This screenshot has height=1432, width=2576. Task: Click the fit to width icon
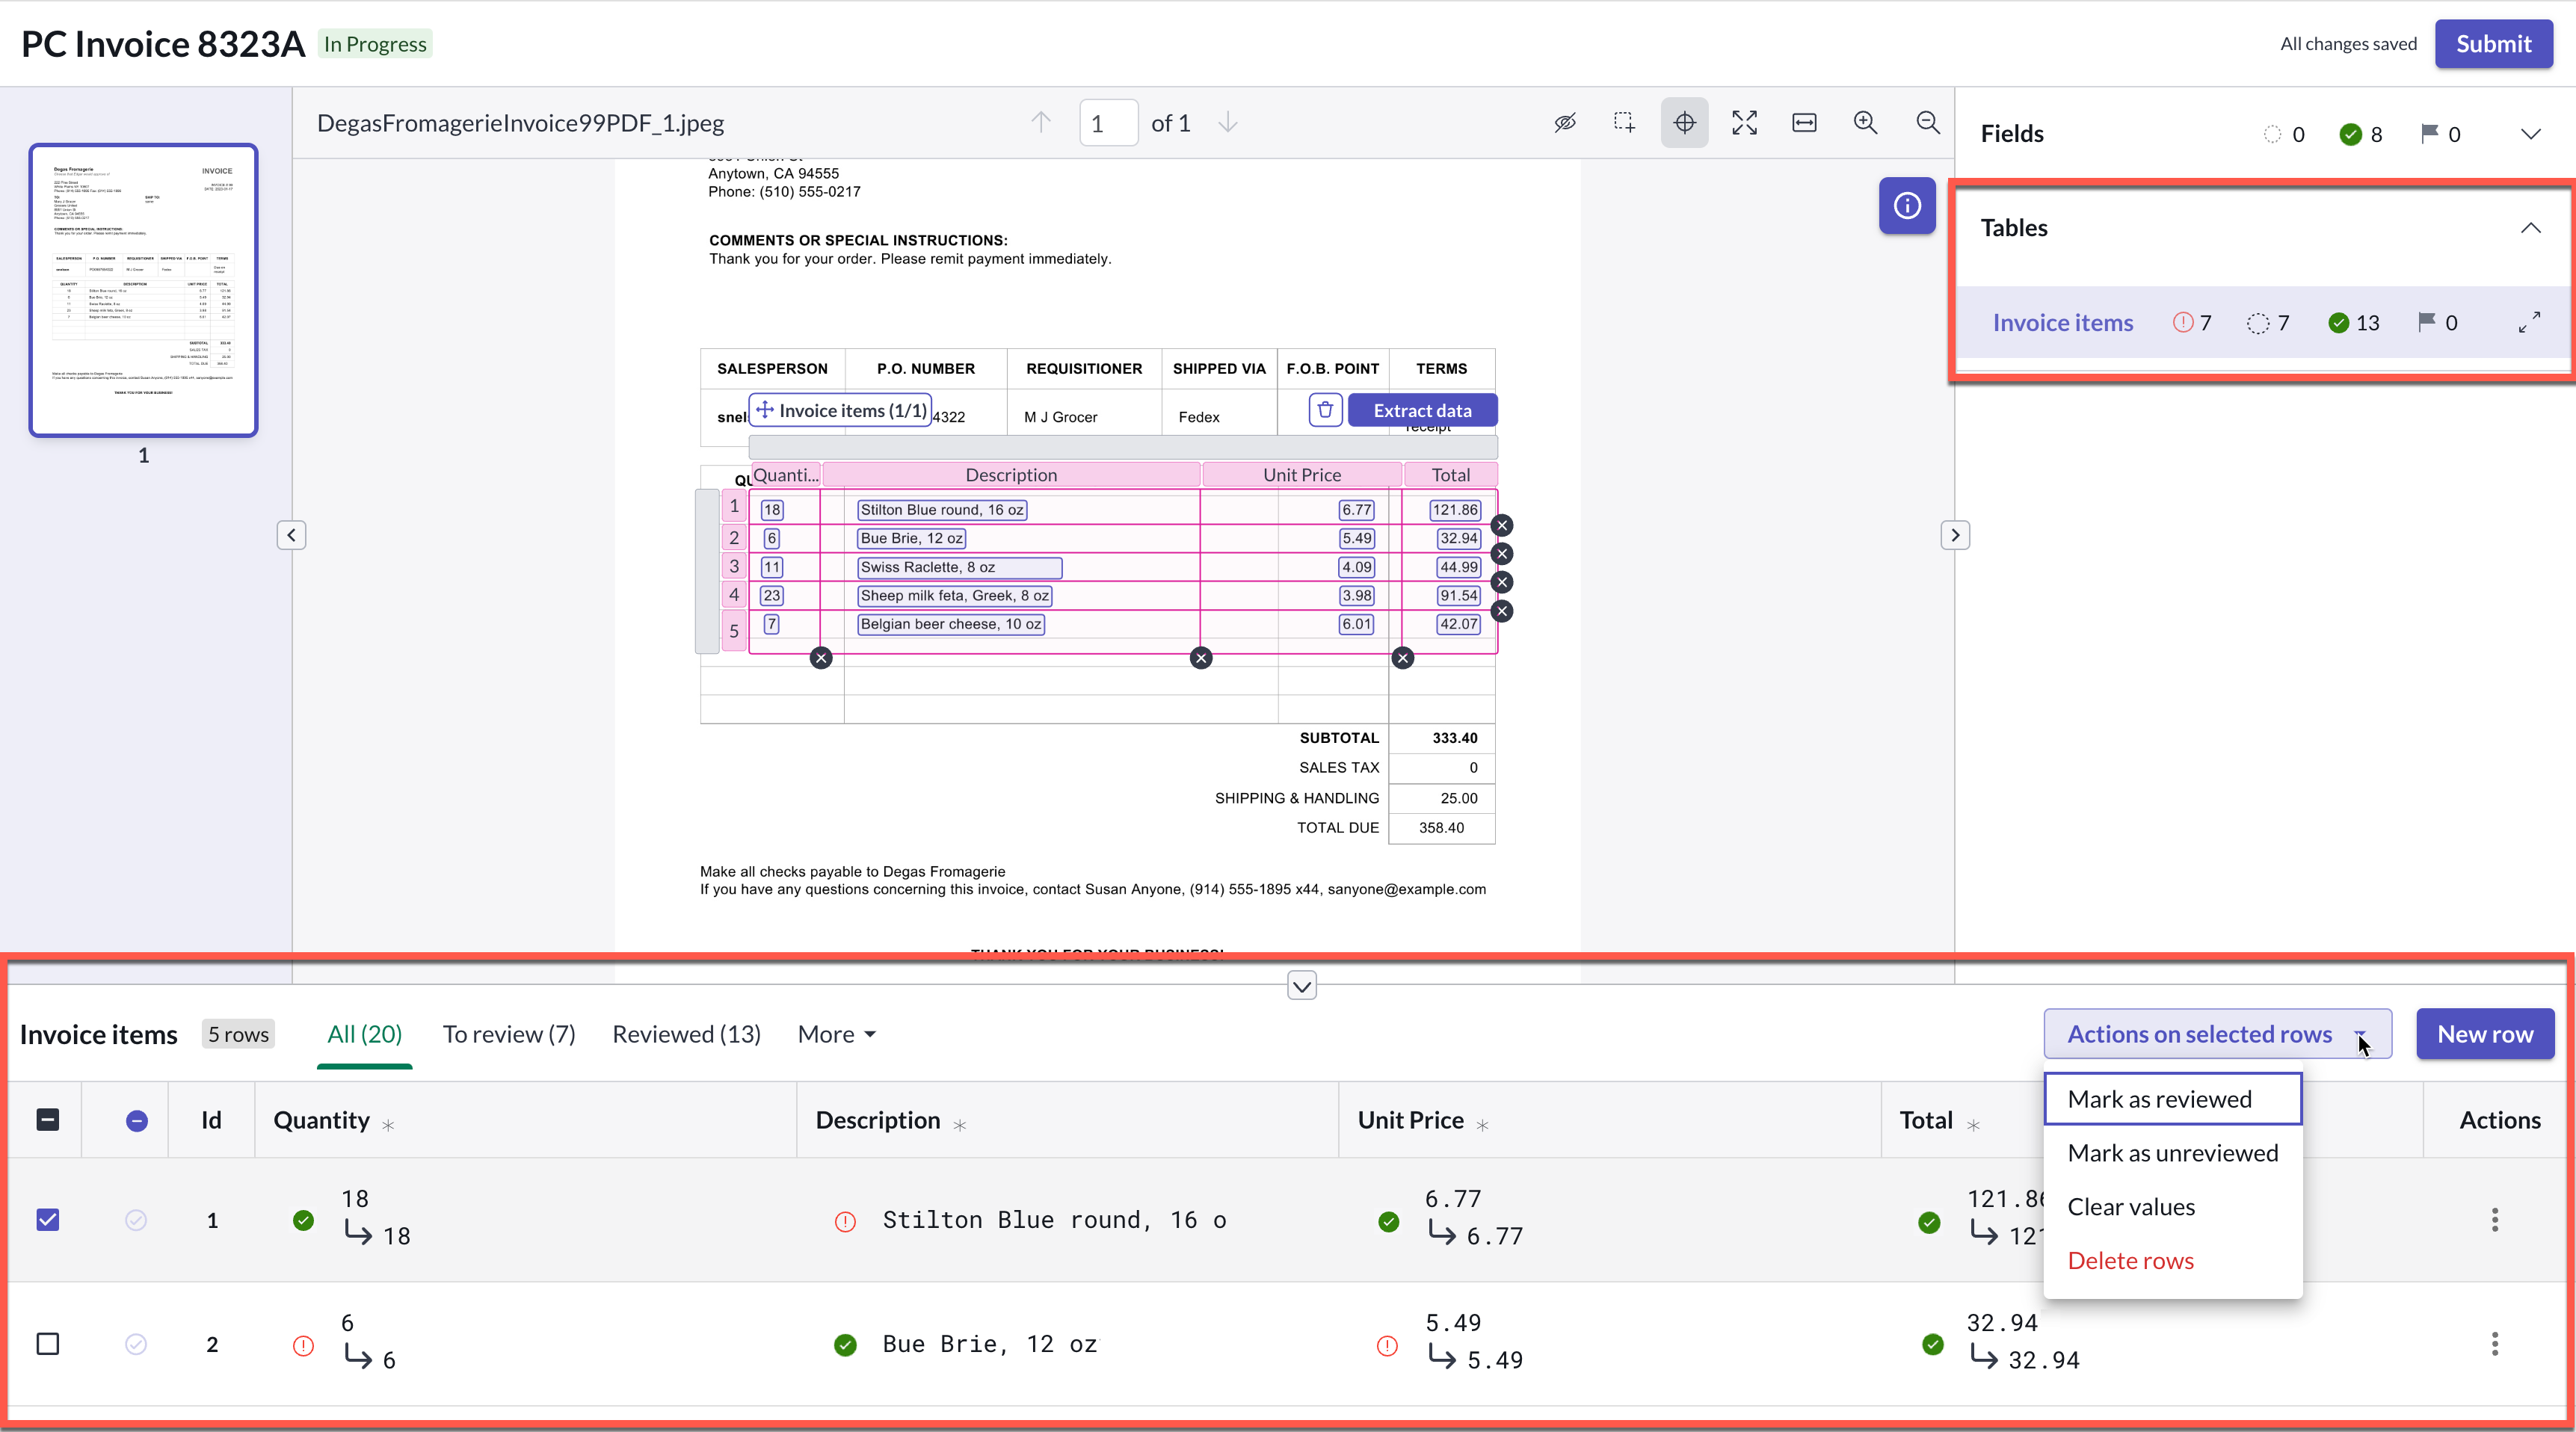pyautogui.click(x=1804, y=123)
